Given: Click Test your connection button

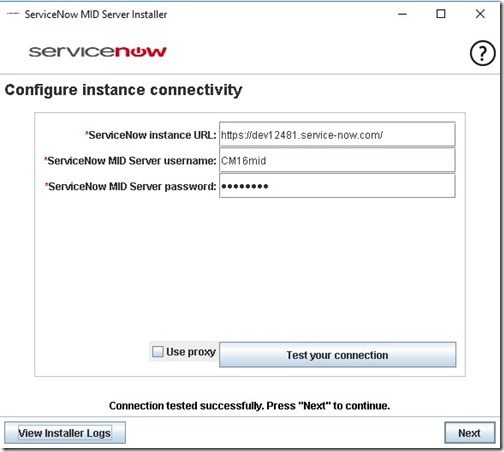Looking at the screenshot, I should tap(337, 355).
